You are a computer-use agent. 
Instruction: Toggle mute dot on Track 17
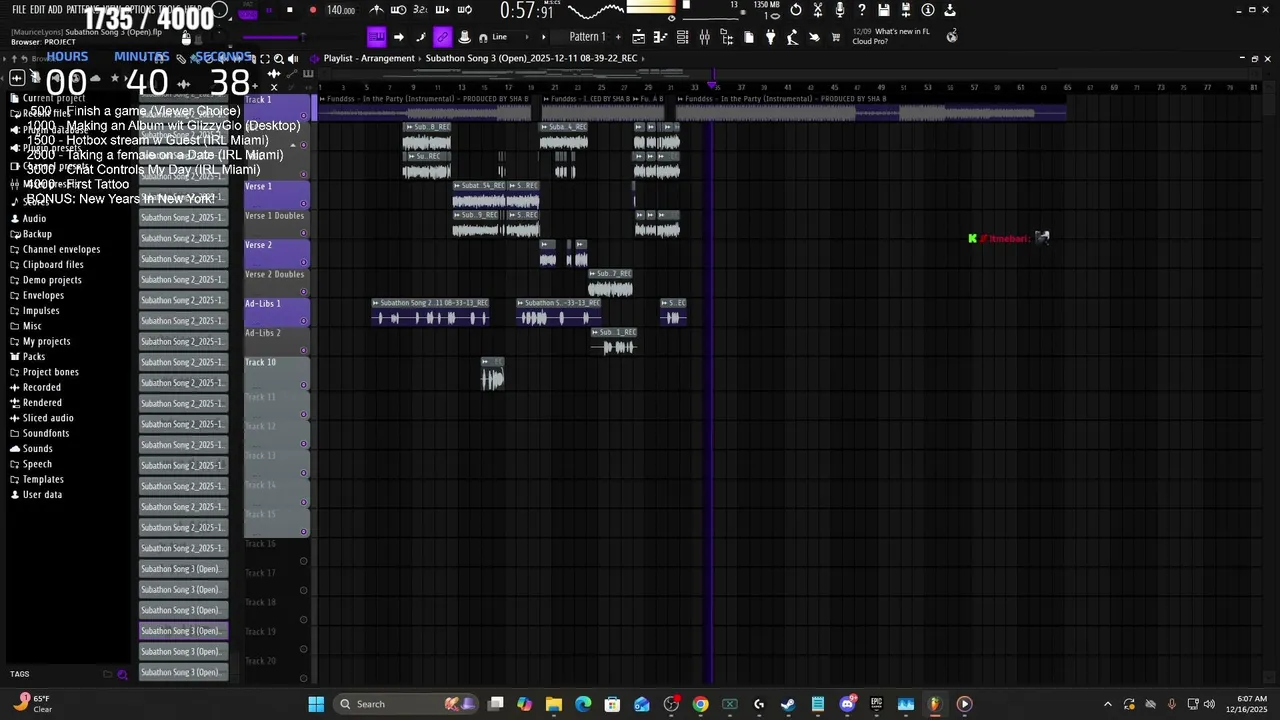coord(304,590)
